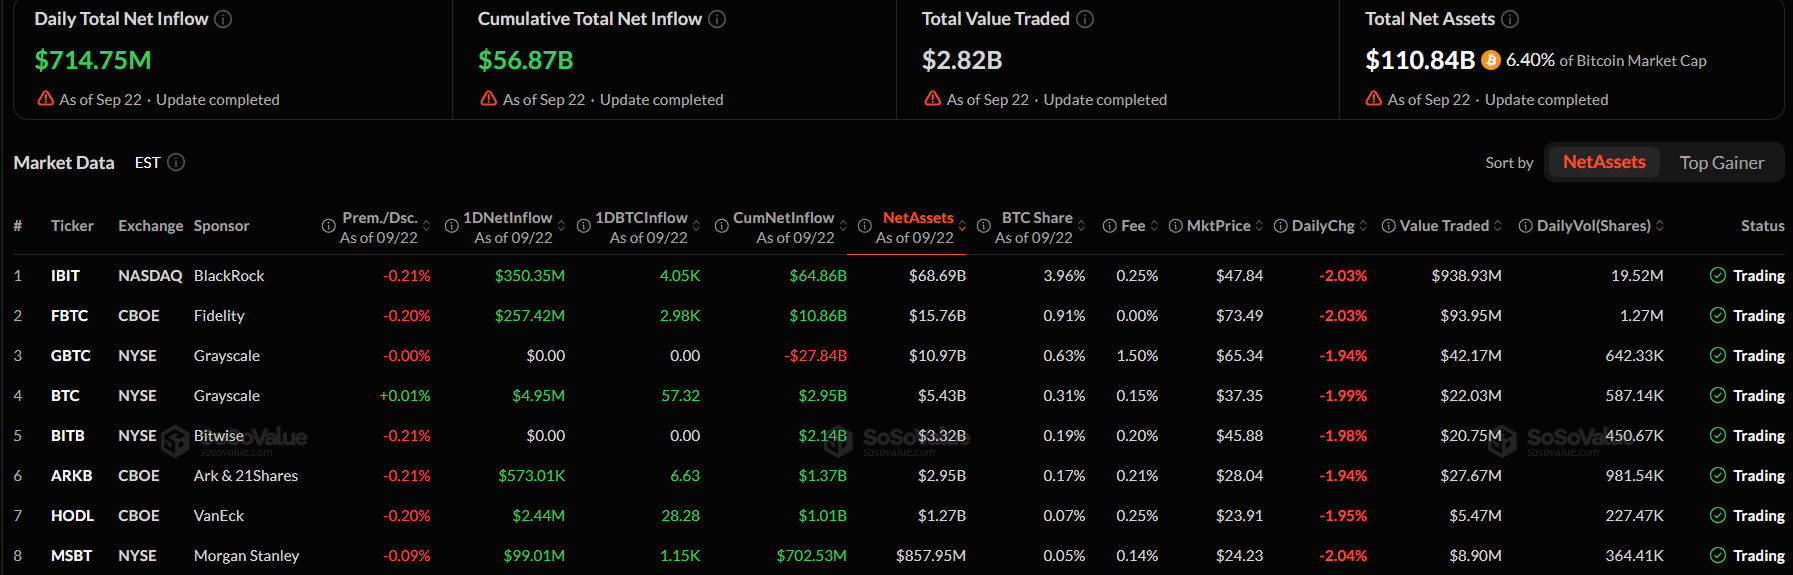The image size is (1793, 575).
Task: Click the $714.75M daily inflow figure
Action: coord(93,60)
